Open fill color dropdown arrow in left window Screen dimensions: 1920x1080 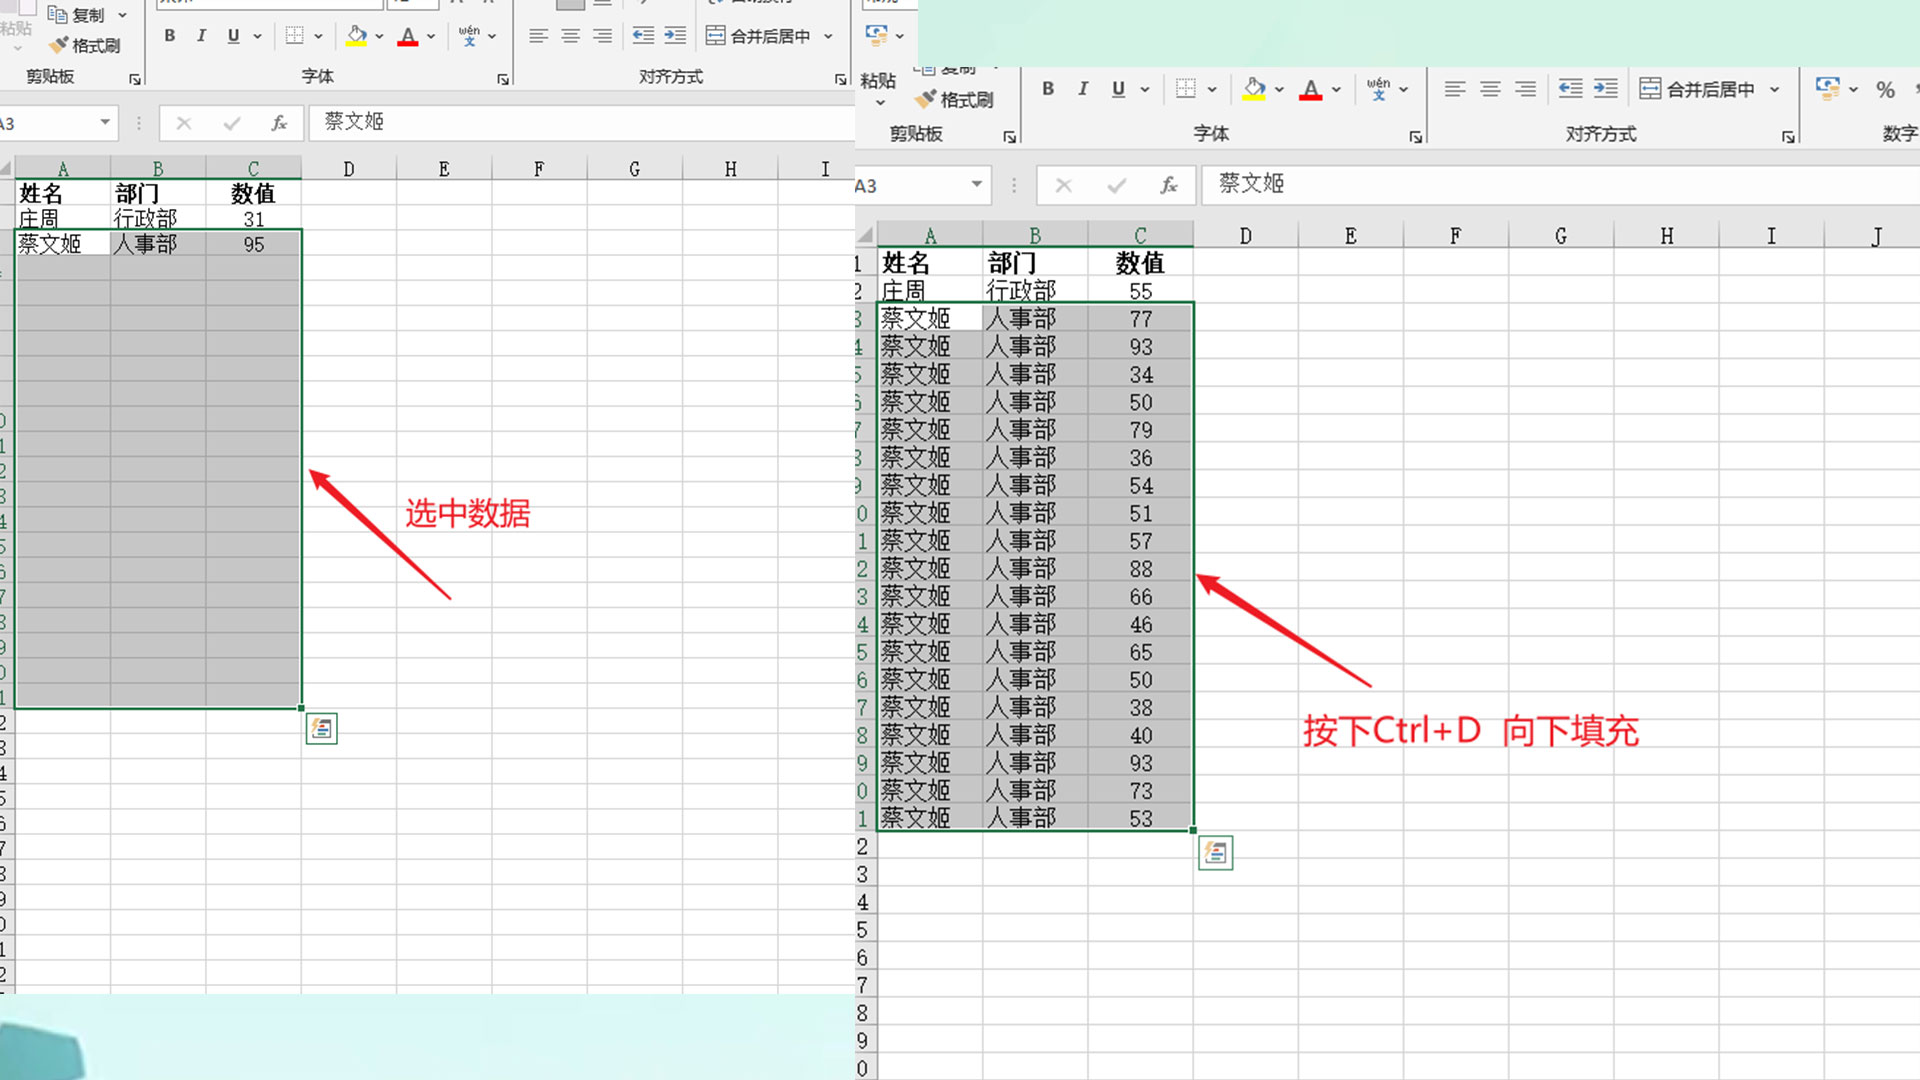click(x=380, y=36)
